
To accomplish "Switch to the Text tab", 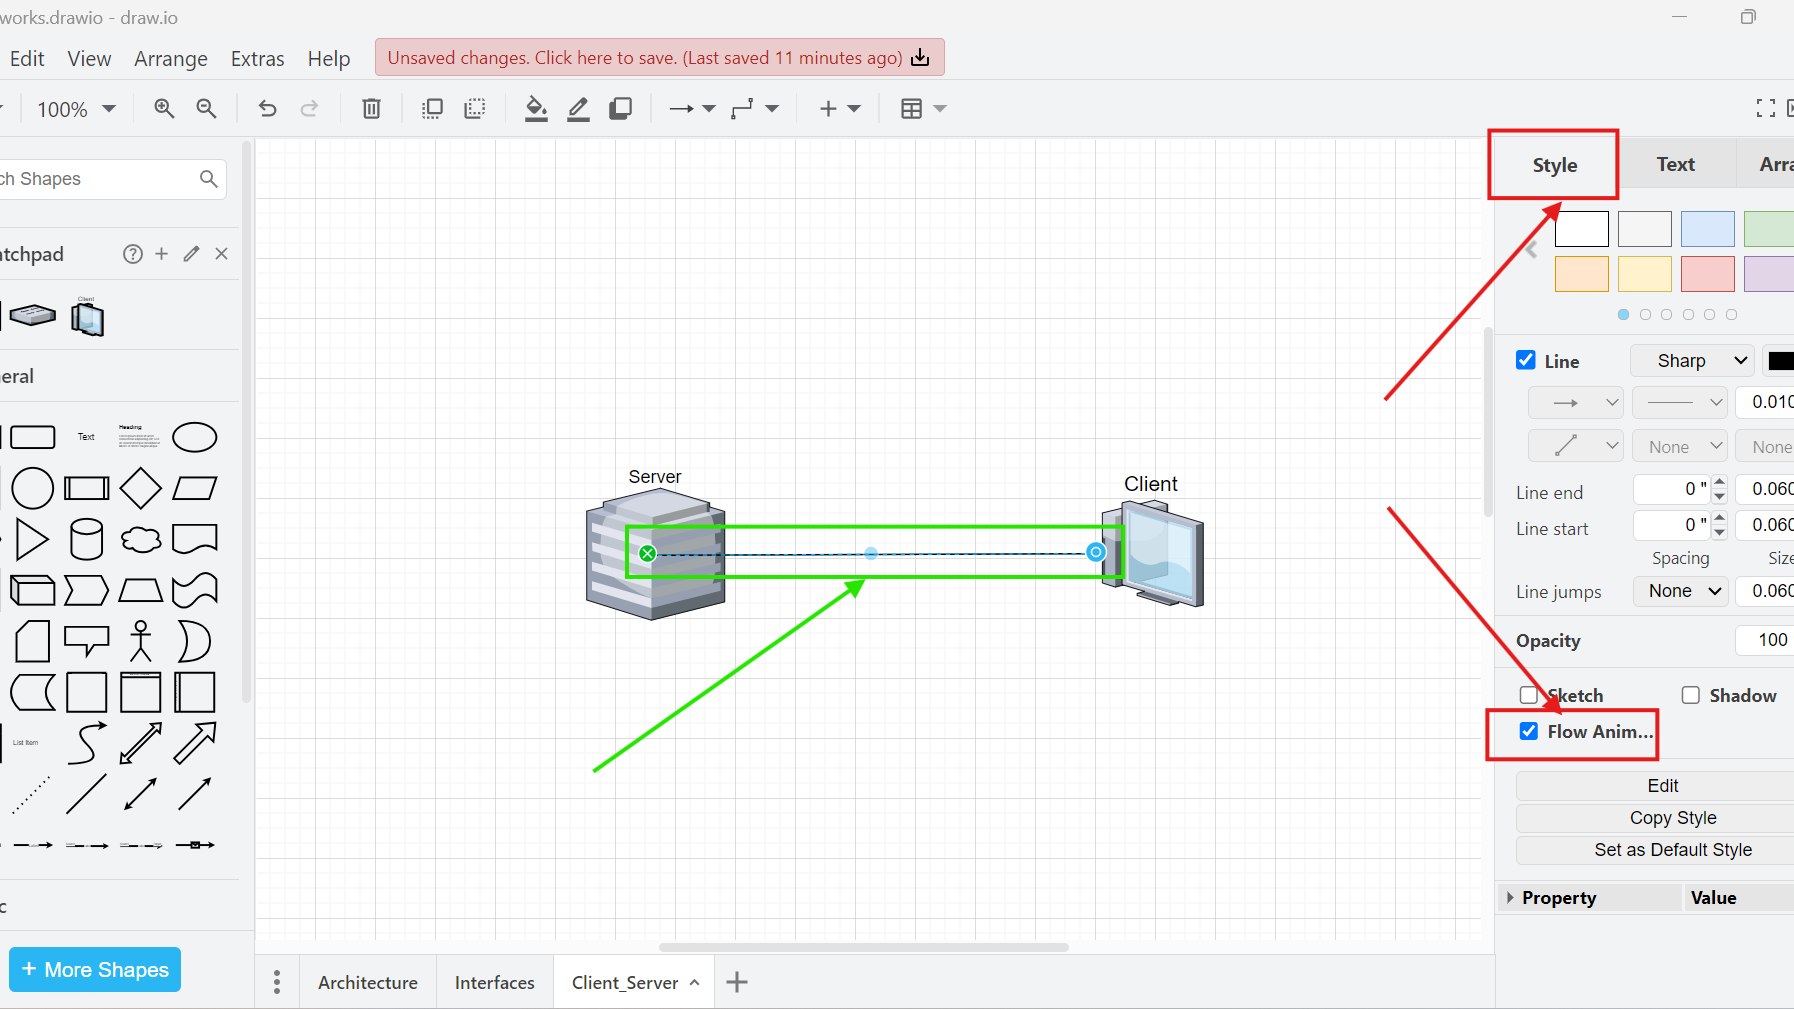I will (1675, 163).
